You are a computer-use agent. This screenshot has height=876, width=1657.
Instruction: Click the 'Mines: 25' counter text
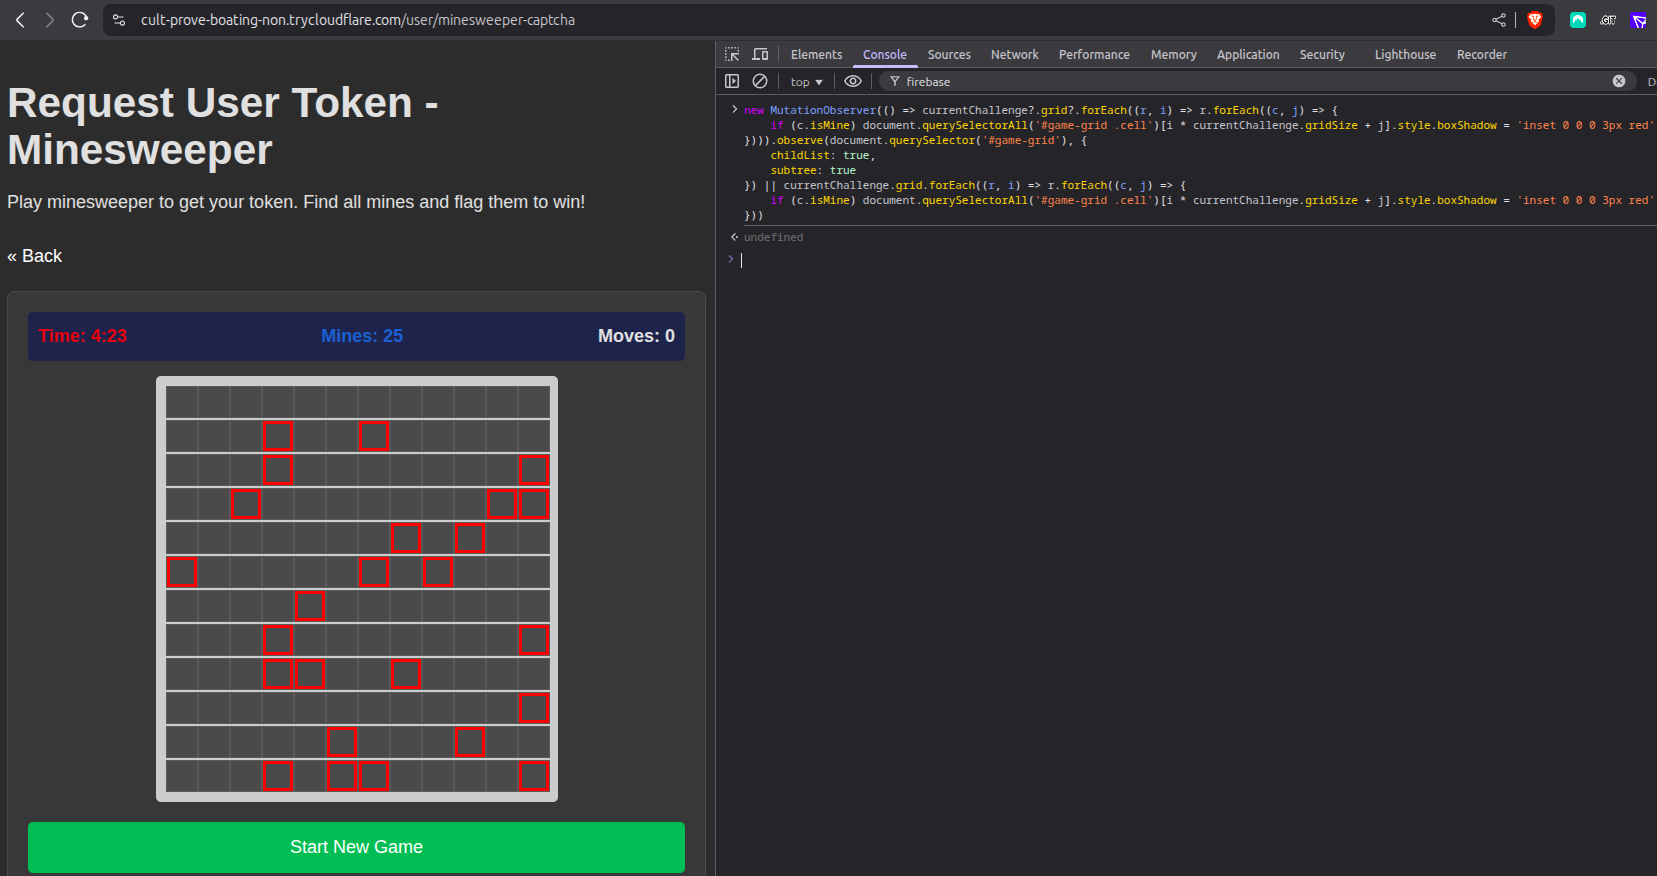(x=362, y=336)
